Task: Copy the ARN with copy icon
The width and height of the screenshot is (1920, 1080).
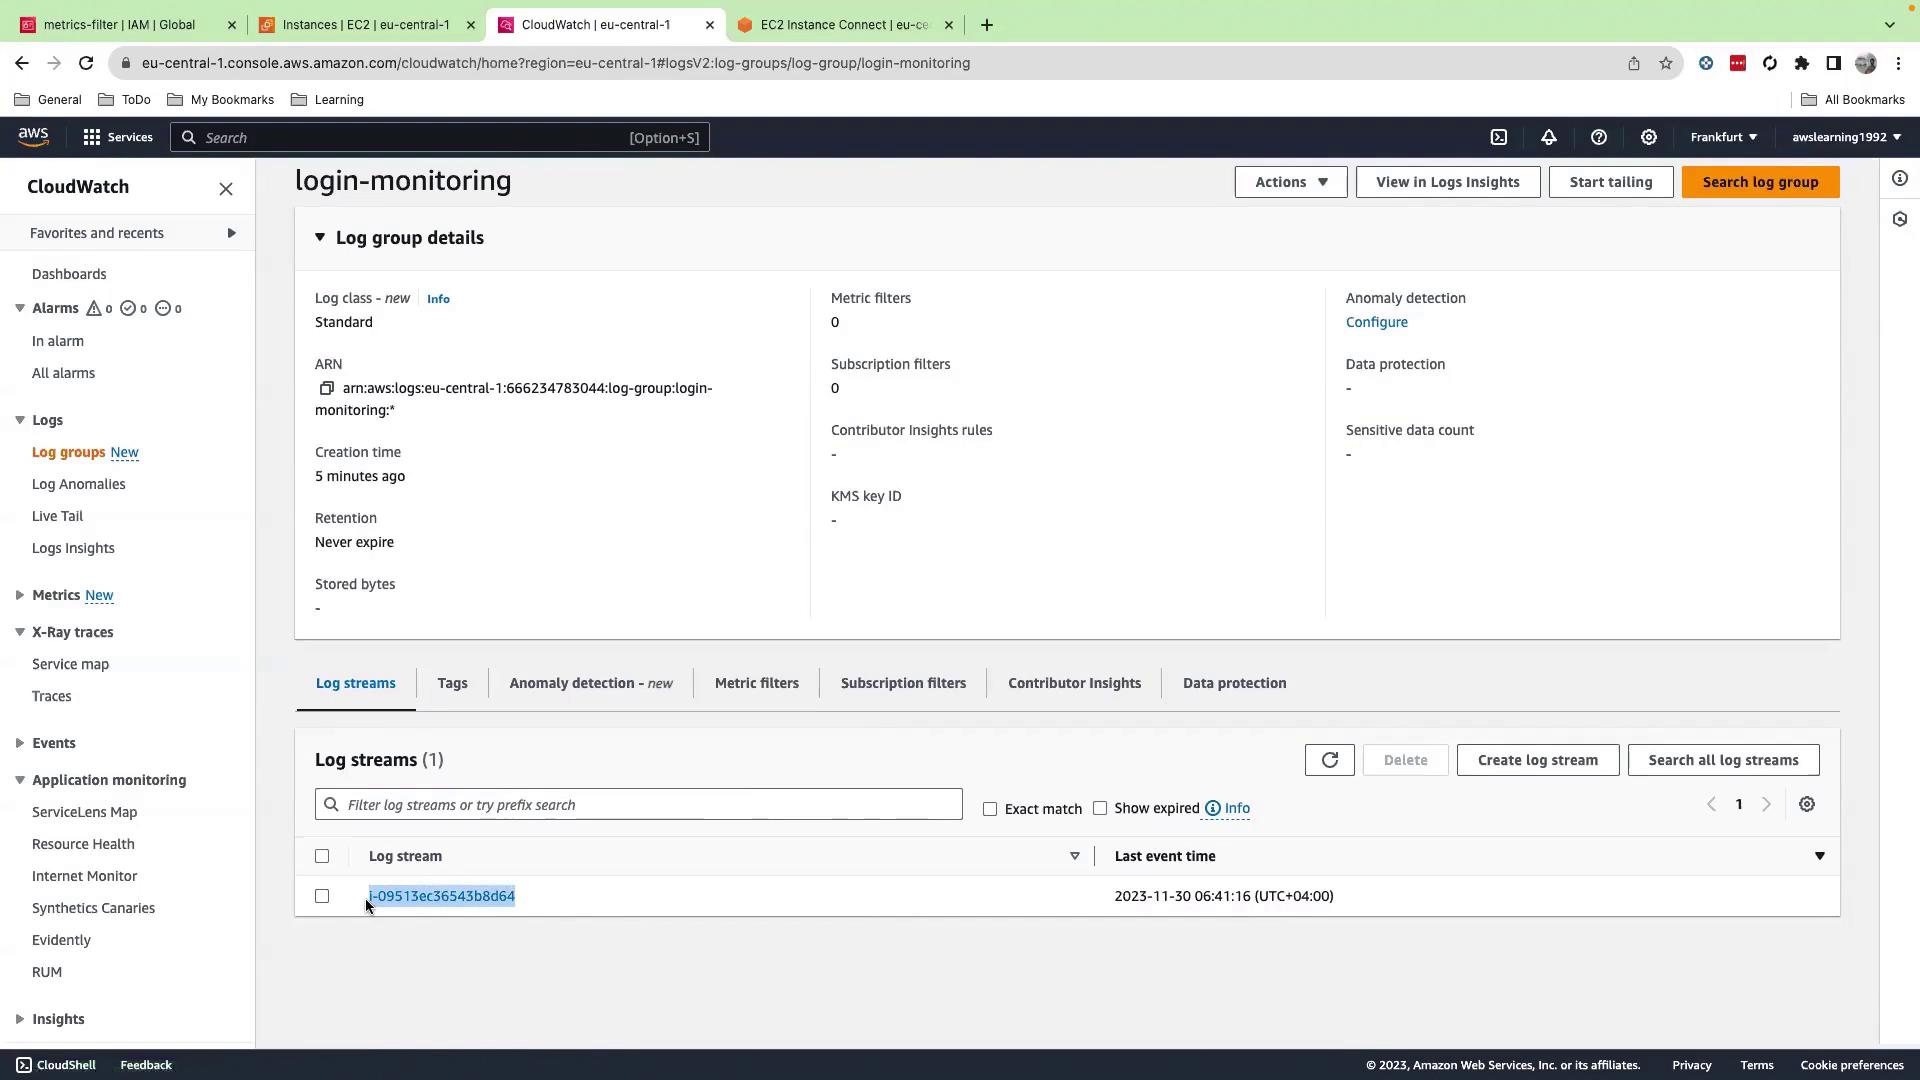Action: click(326, 388)
